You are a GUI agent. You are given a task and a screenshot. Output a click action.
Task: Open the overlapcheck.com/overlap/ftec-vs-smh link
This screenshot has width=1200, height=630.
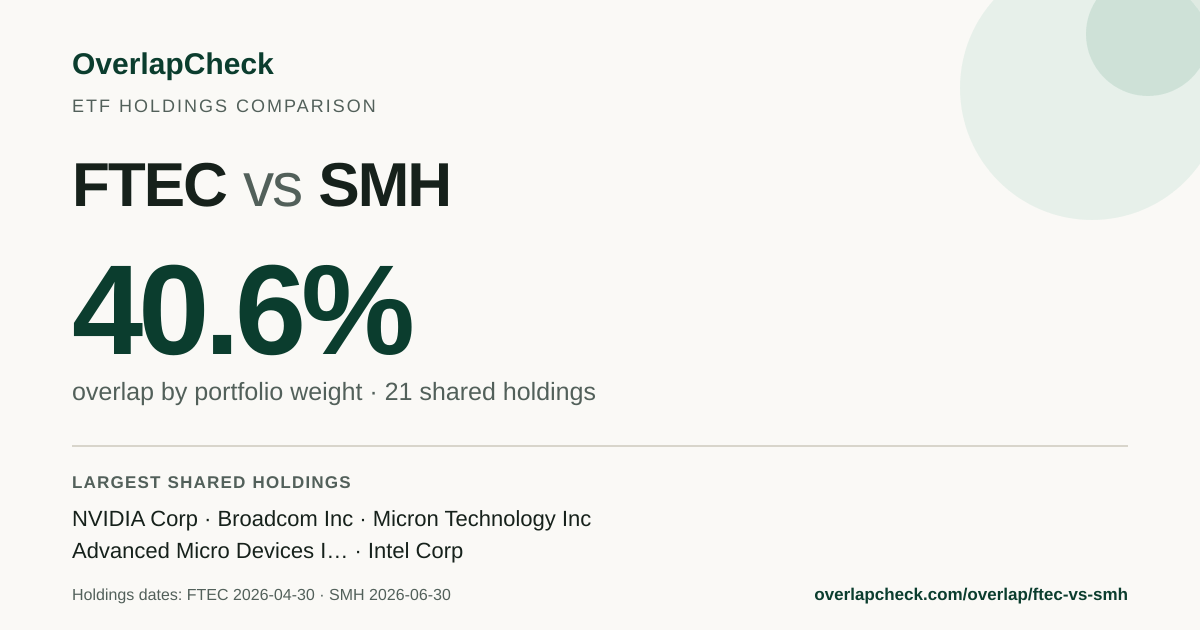[971, 594]
